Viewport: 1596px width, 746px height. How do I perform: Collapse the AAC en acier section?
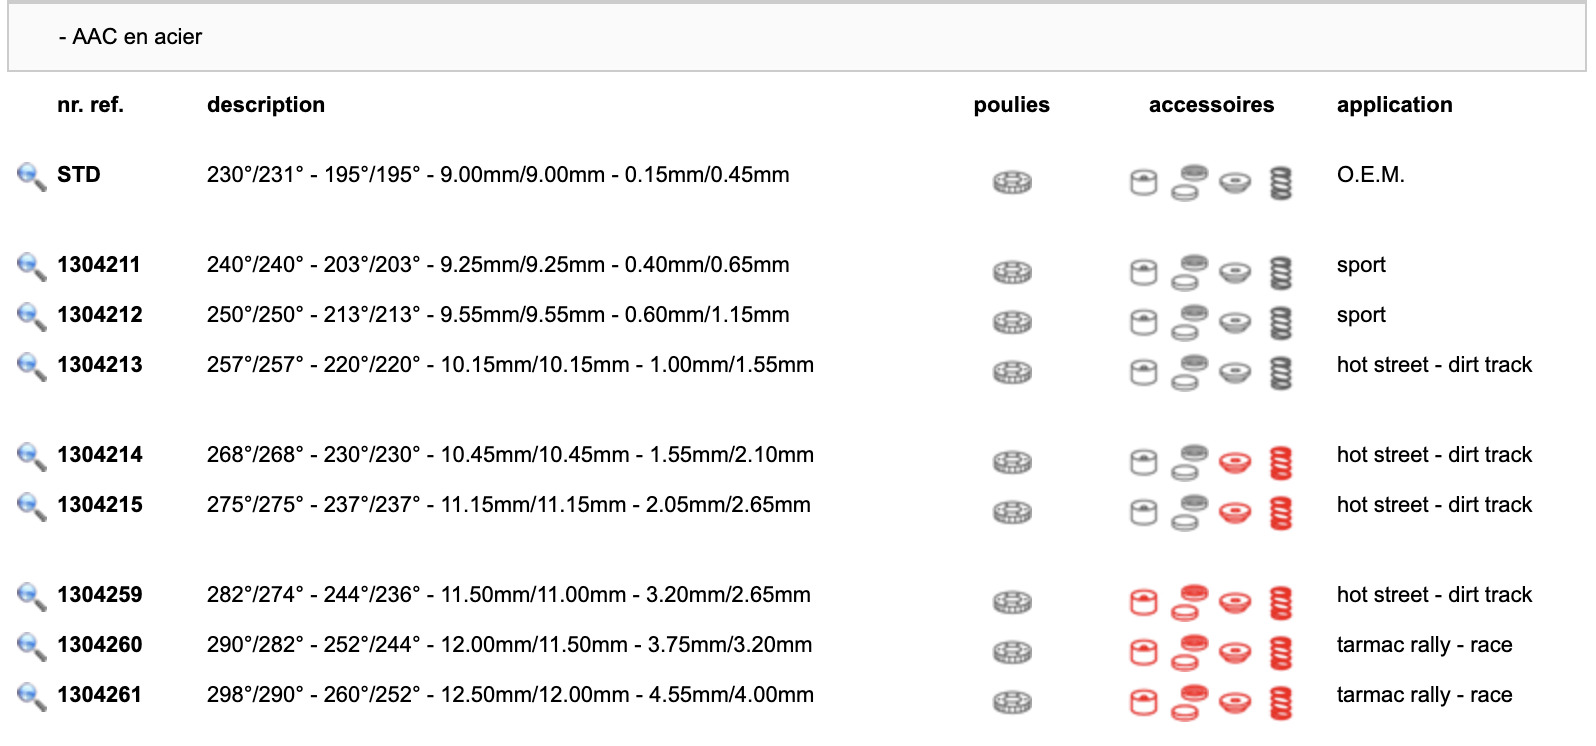pyautogui.click(x=130, y=37)
